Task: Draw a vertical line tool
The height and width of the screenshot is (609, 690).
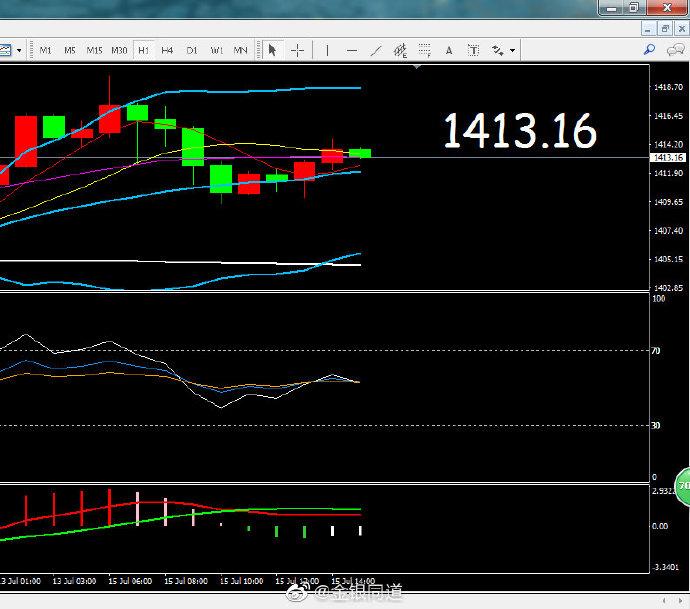Action: pyautogui.click(x=327, y=51)
